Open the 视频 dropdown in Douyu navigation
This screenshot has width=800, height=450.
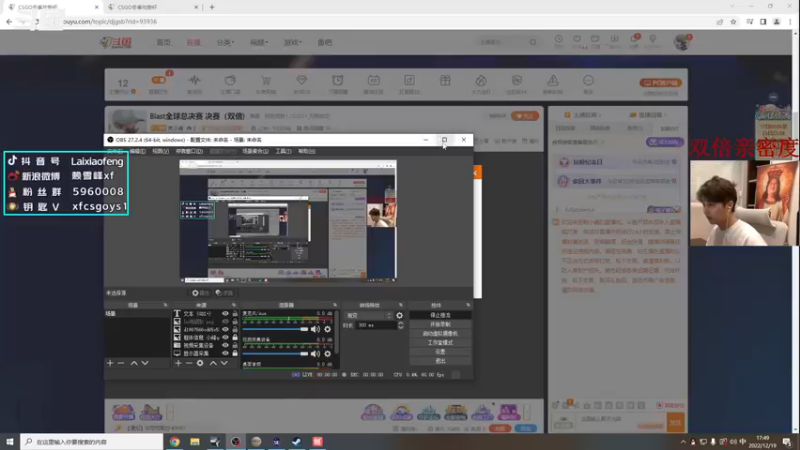(x=259, y=42)
